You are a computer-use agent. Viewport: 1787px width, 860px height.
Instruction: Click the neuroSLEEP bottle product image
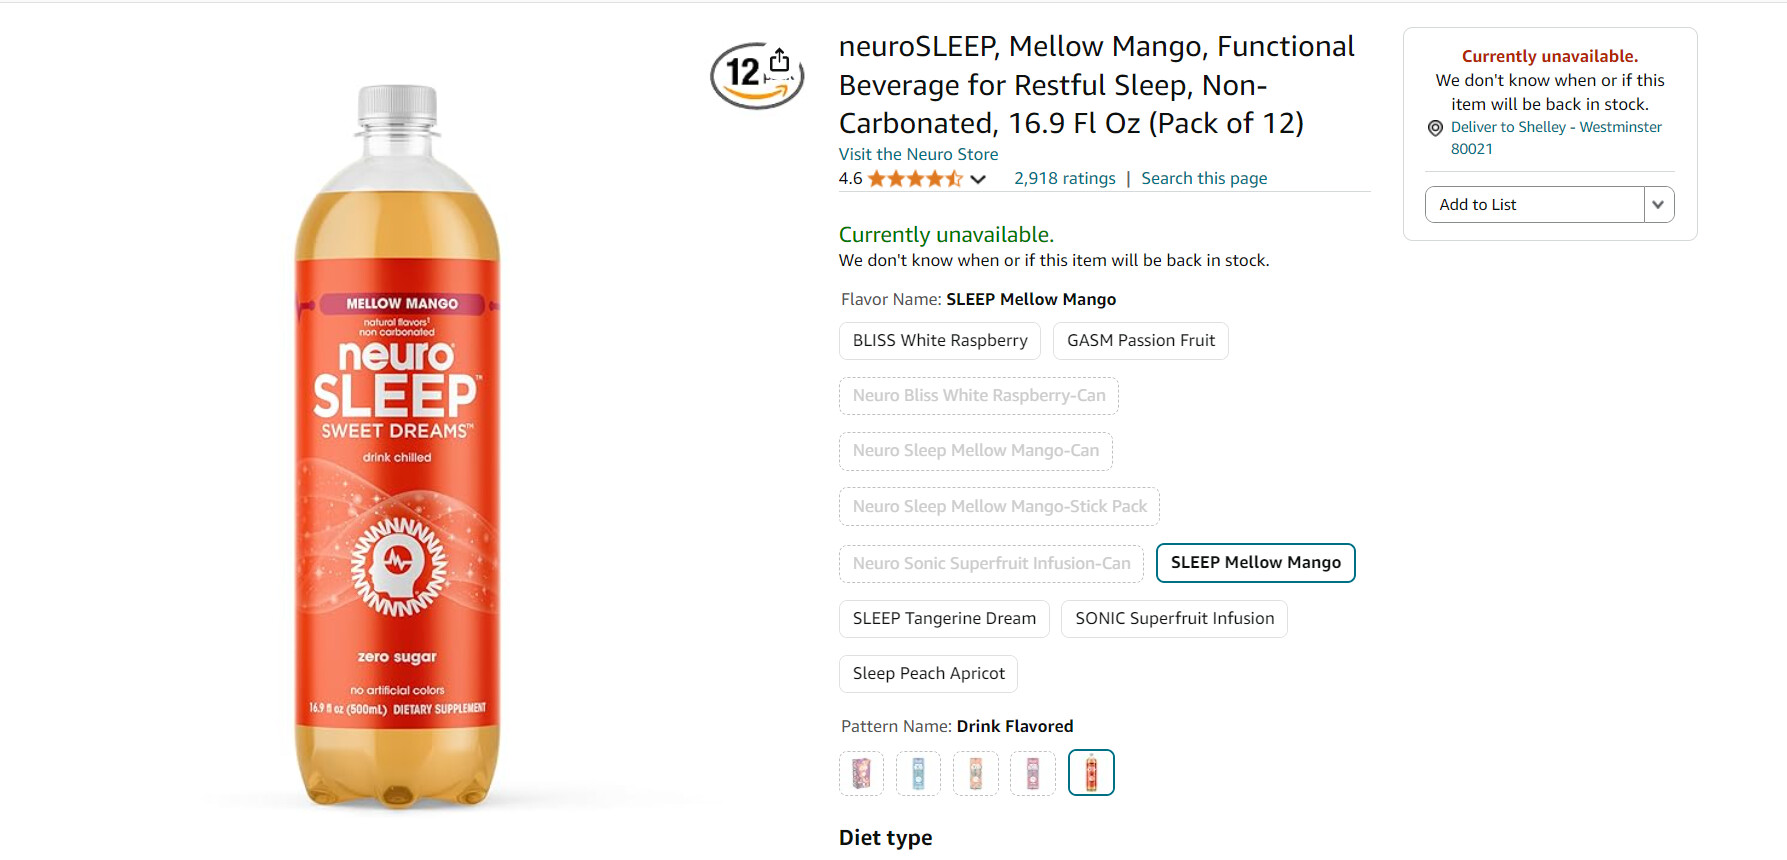point(397,447)
